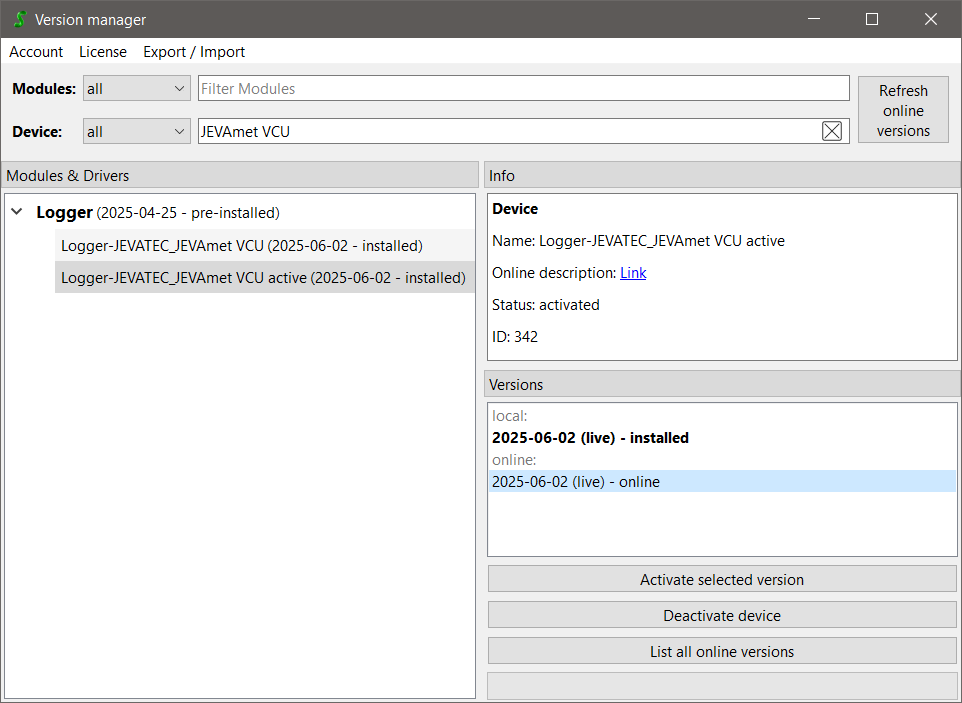Minimize the Version manager window
962x703 pixels.
click(x=814, y=19)
